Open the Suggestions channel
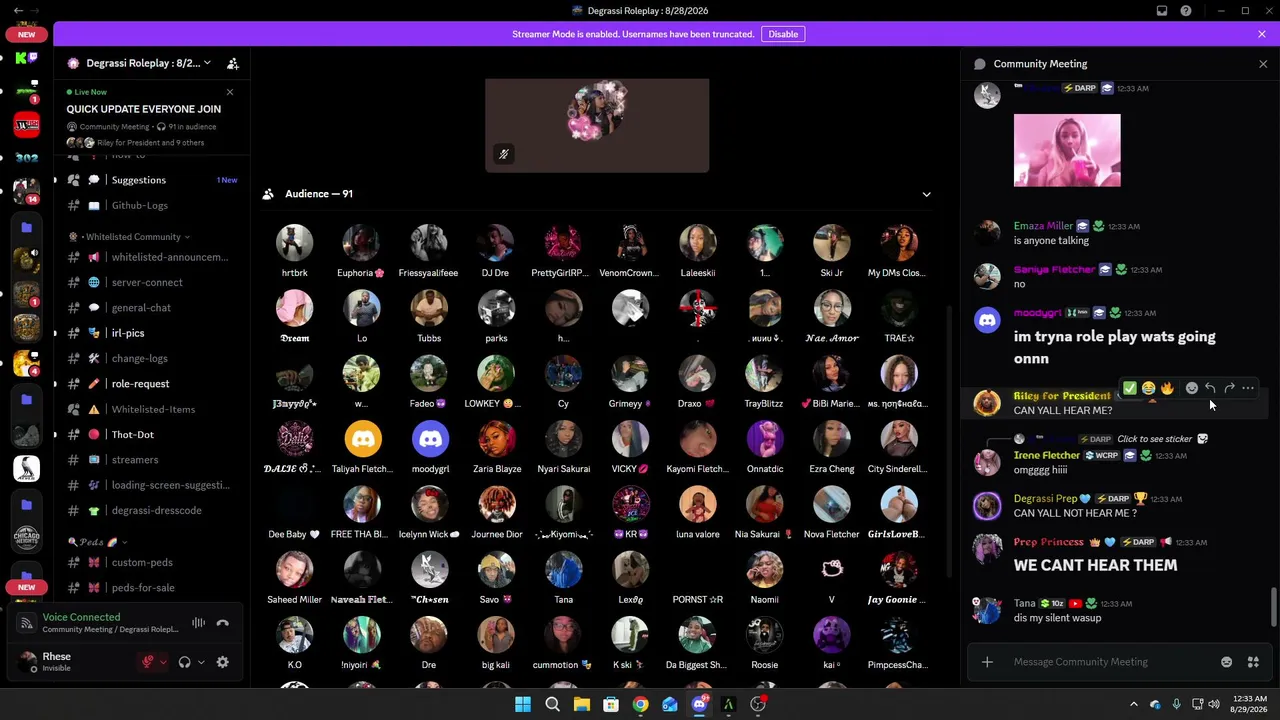 click(x=152, y=180)
